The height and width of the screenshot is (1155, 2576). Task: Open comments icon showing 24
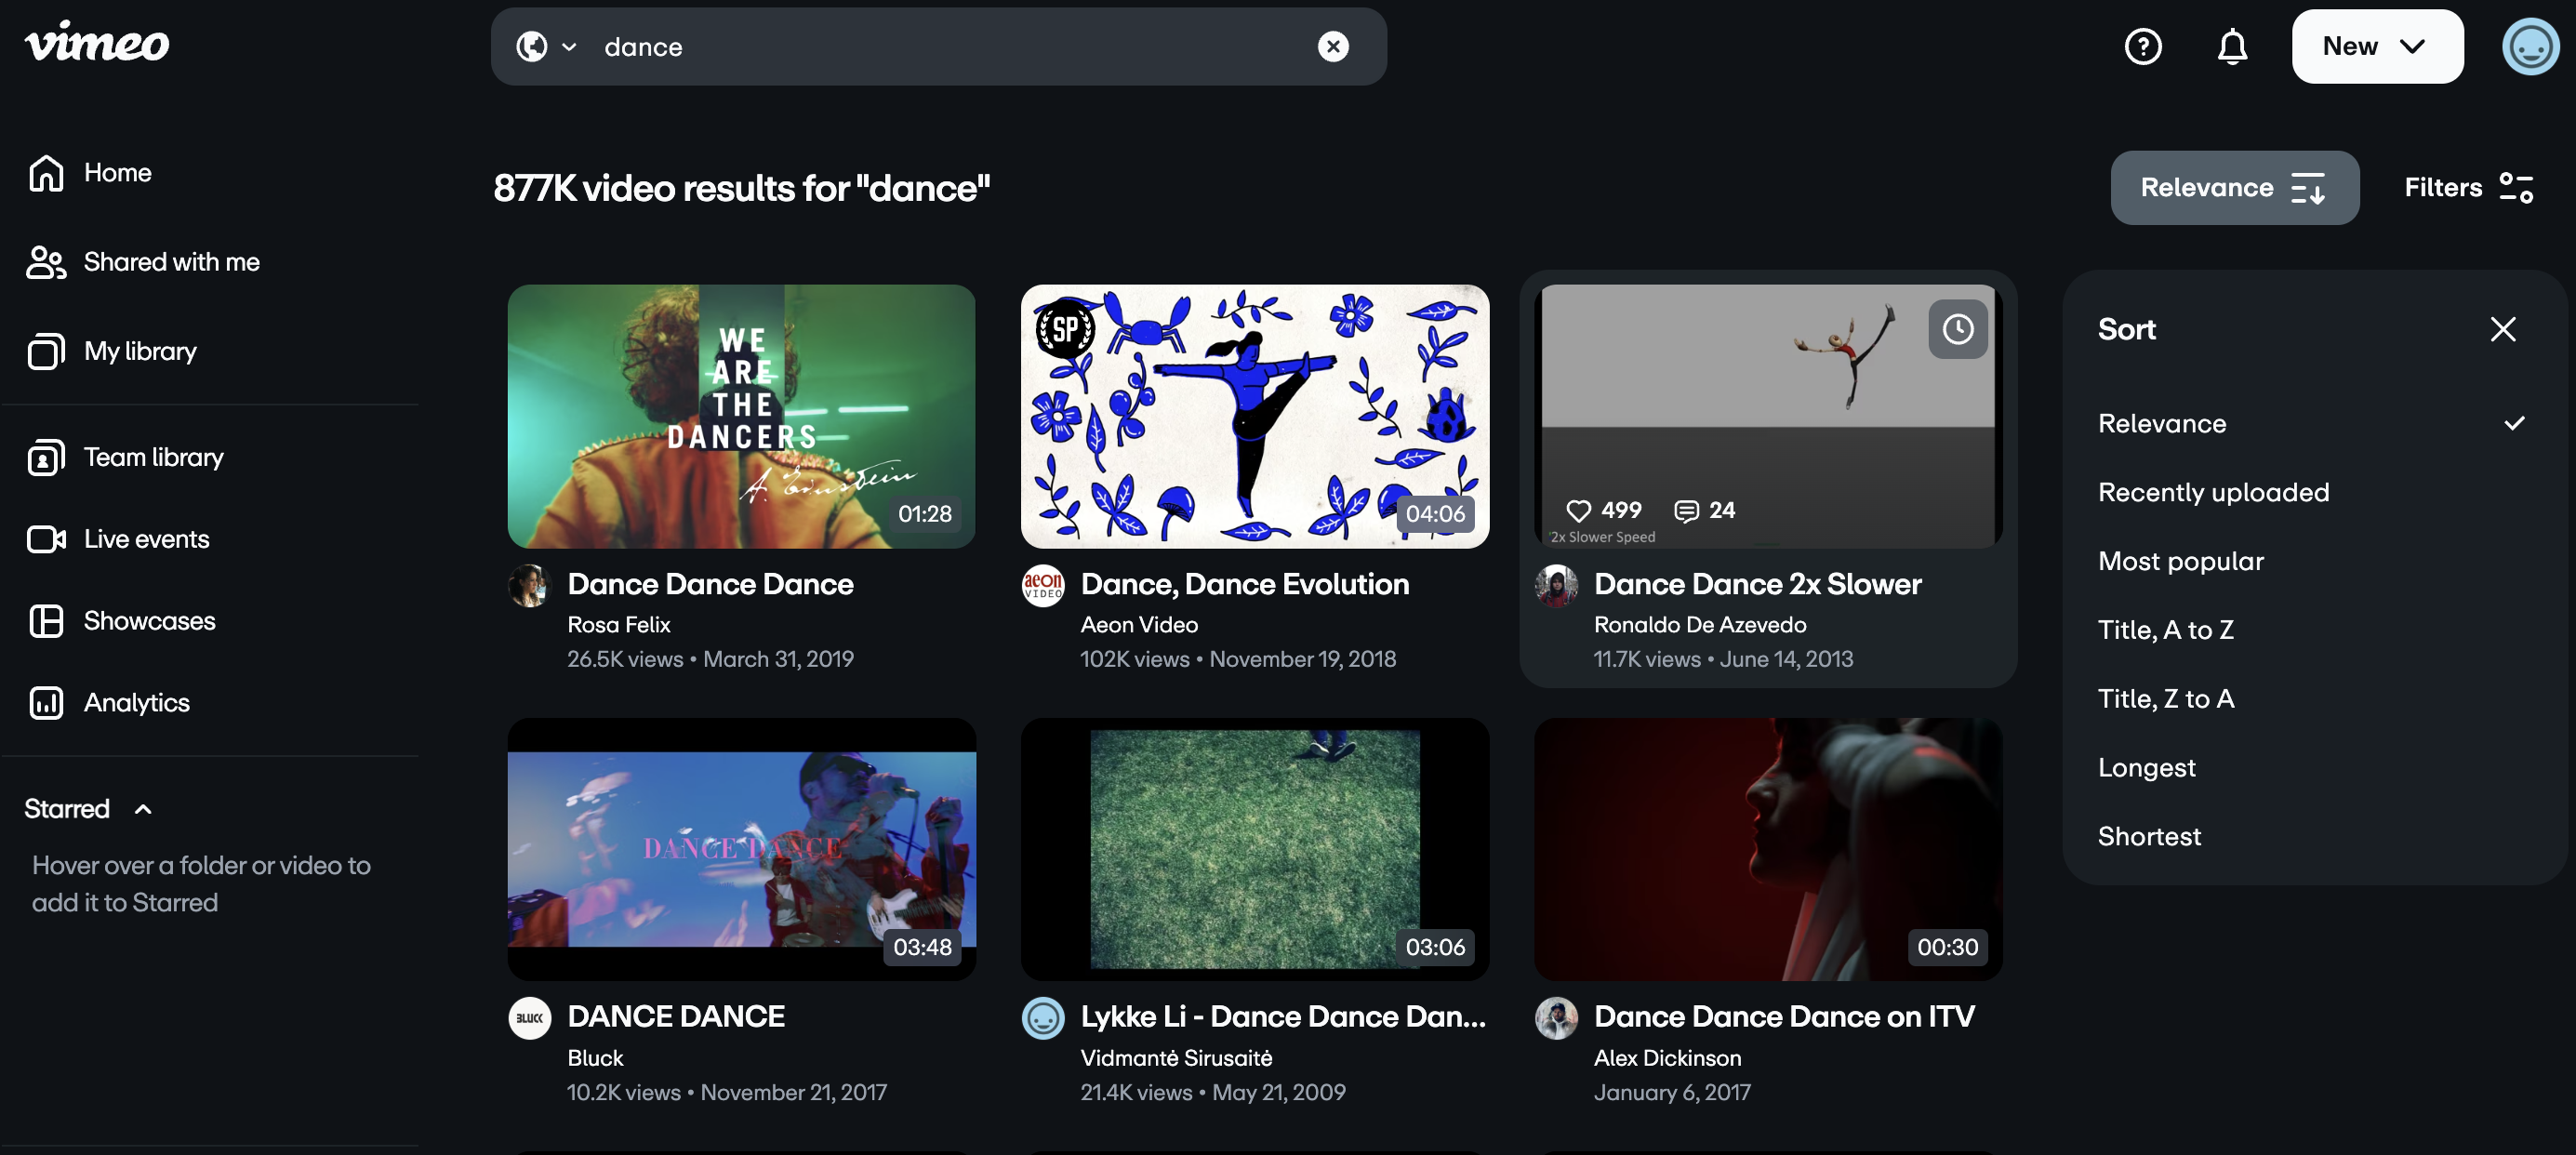[1686, 511]
